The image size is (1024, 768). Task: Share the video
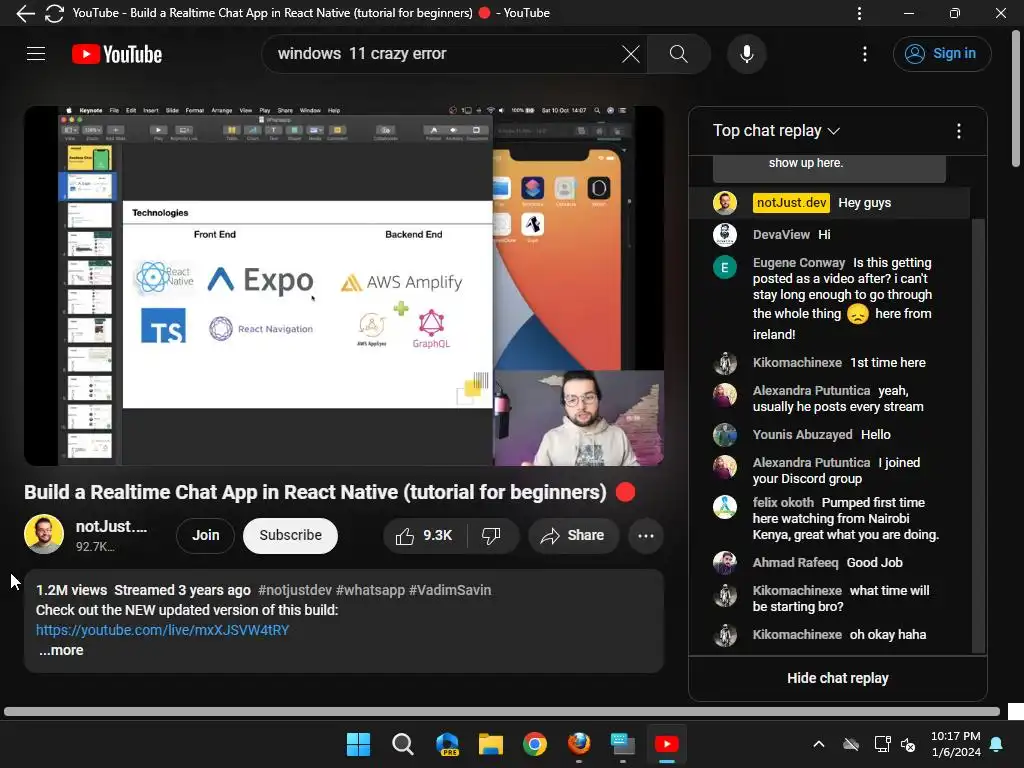tap(573, 536)
